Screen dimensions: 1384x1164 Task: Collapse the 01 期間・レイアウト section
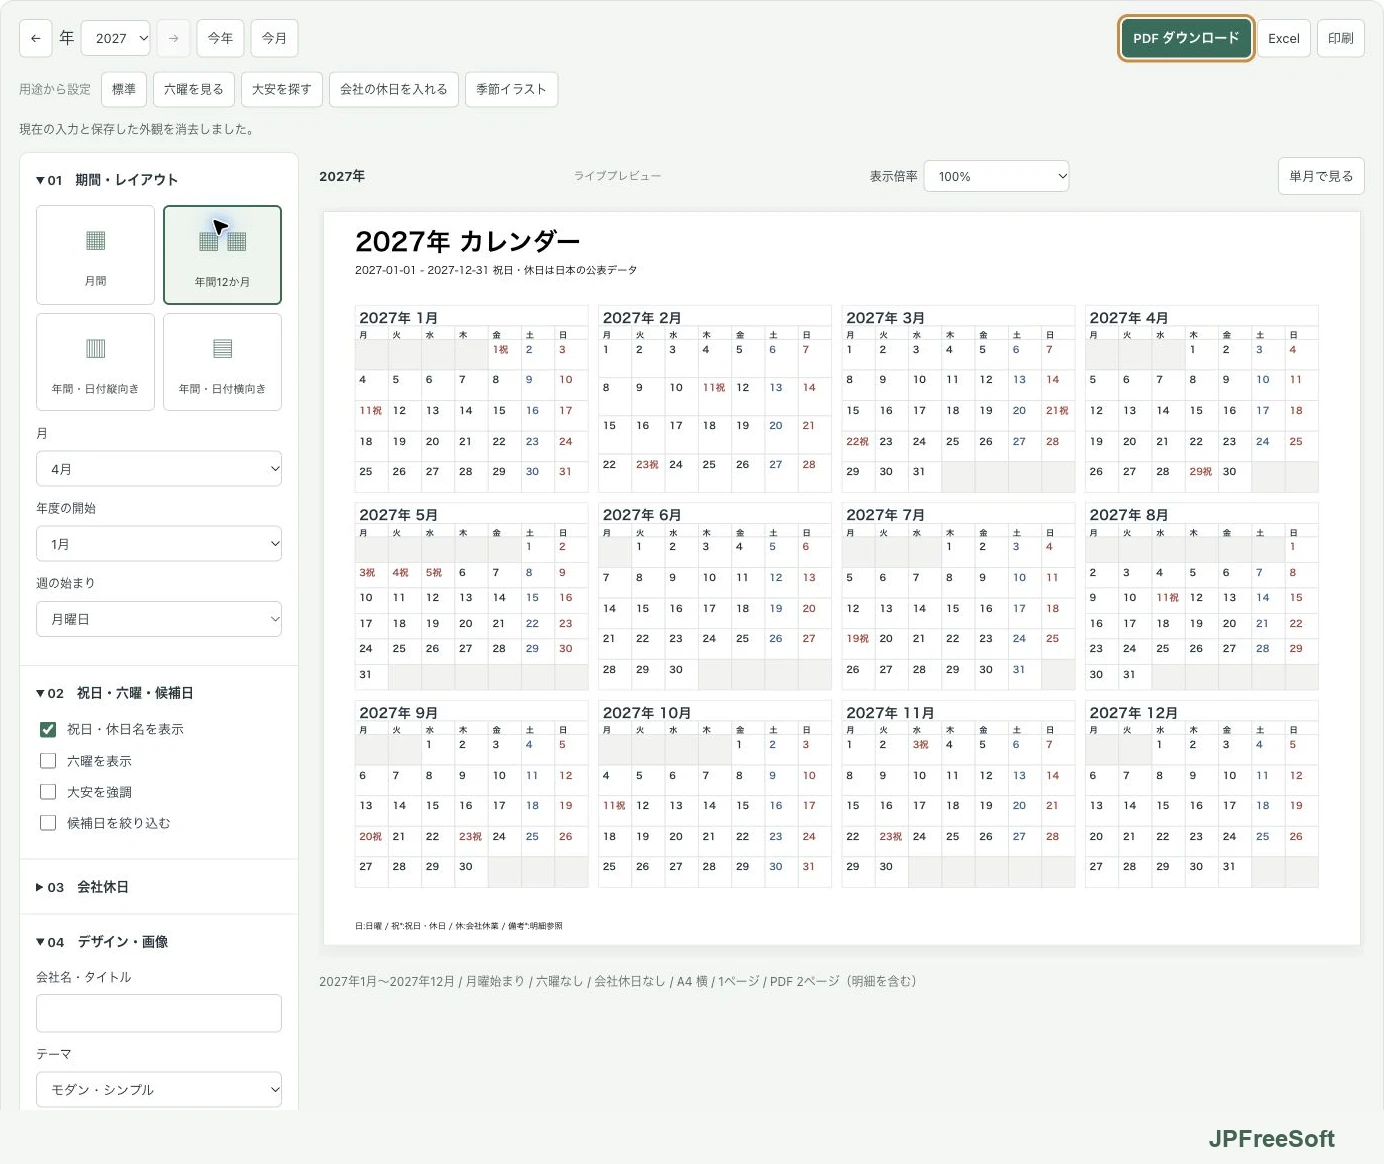(x=107, y=180)
